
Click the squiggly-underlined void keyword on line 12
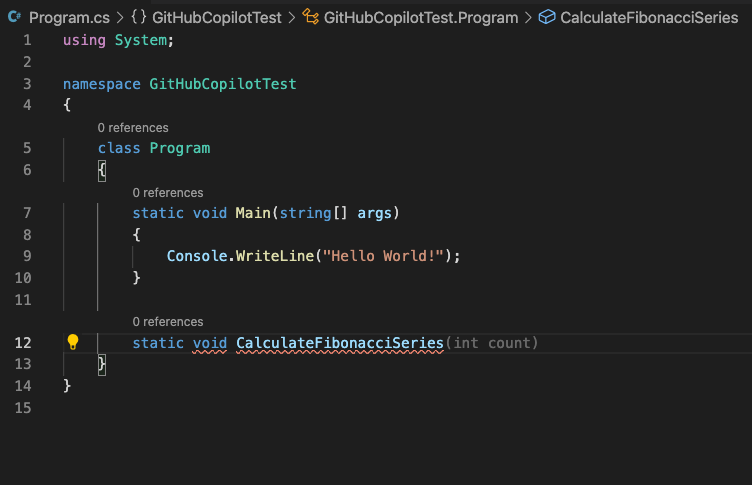pos(210,343)
